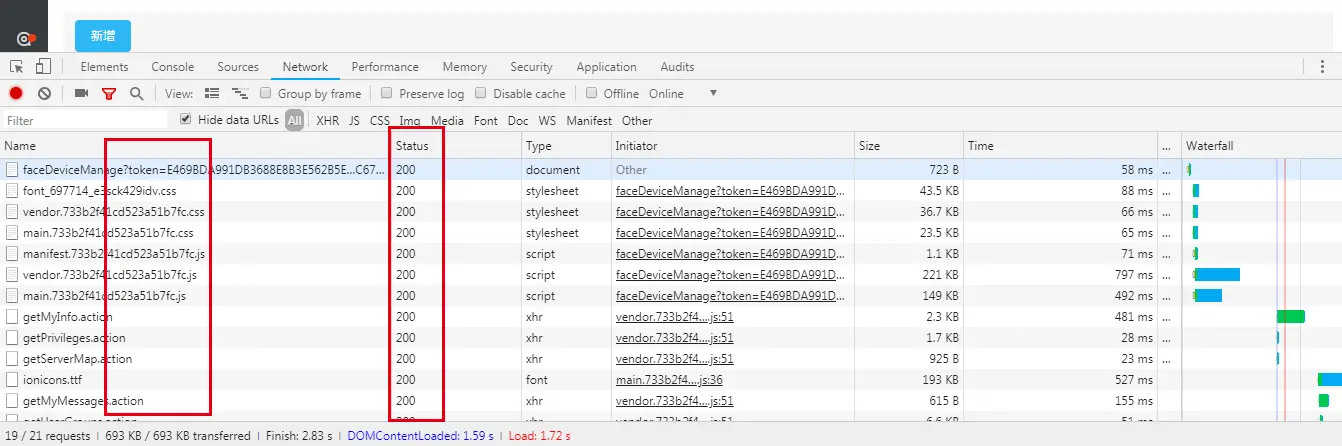Check Disable cache option
Screen dimensions: 1342x446
481,93
